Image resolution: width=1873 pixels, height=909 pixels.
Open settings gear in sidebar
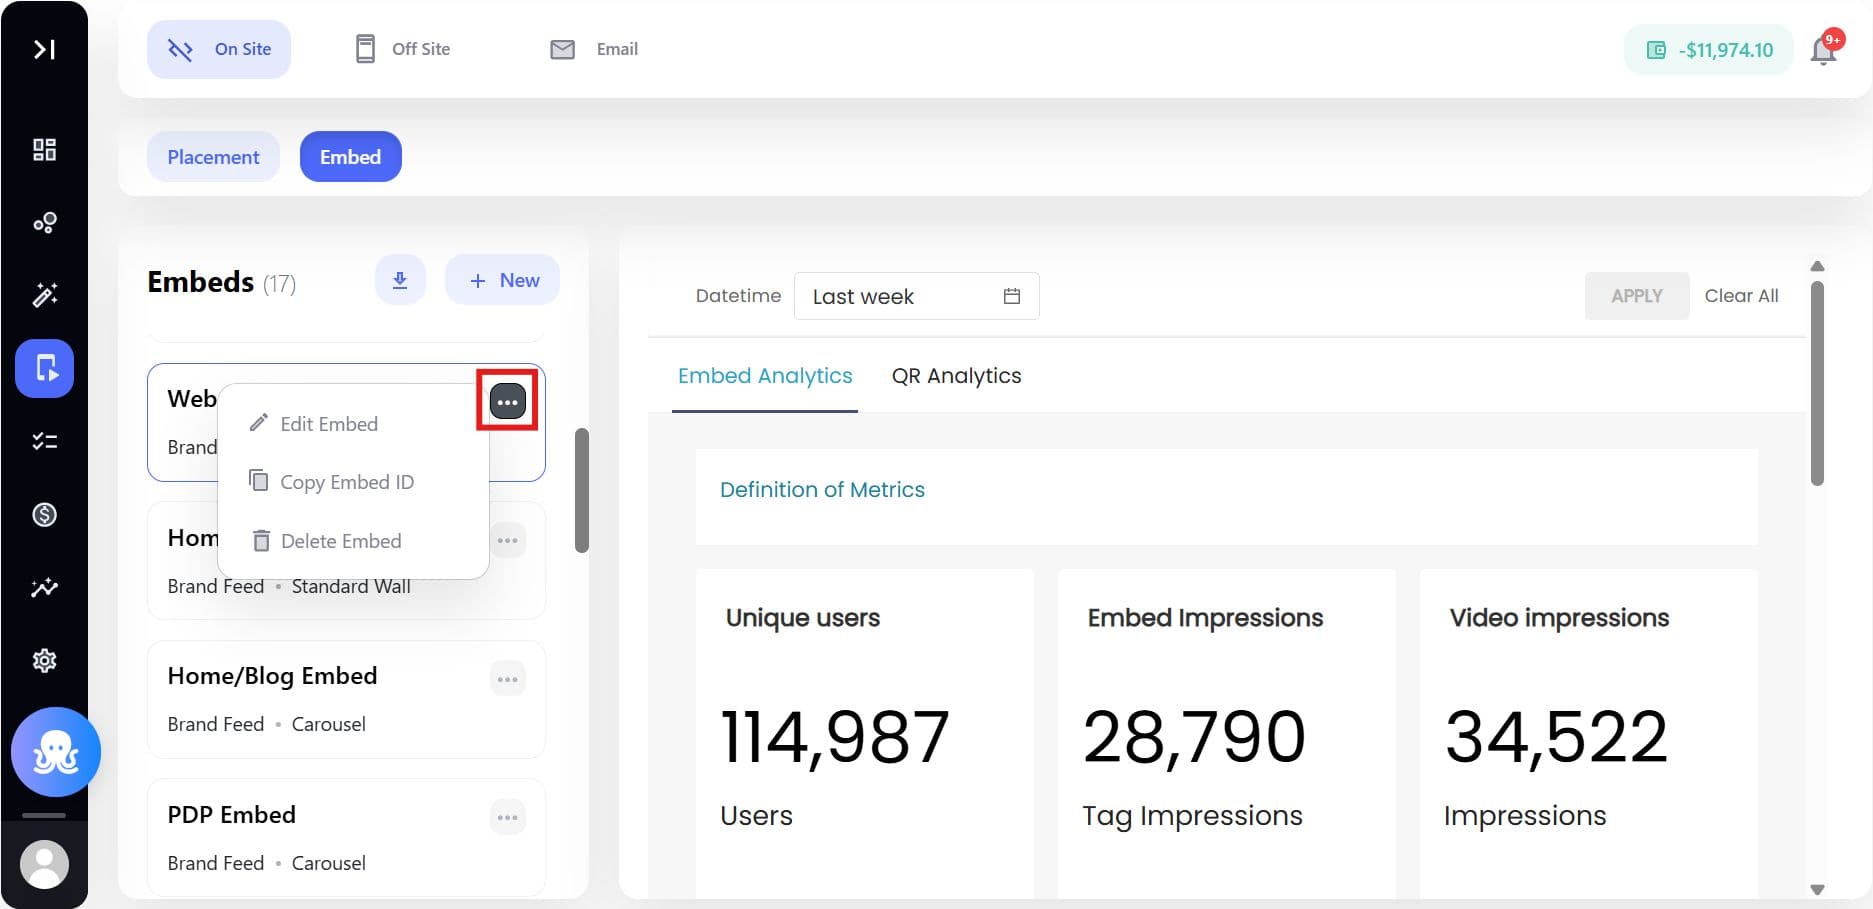pos(44,661)
